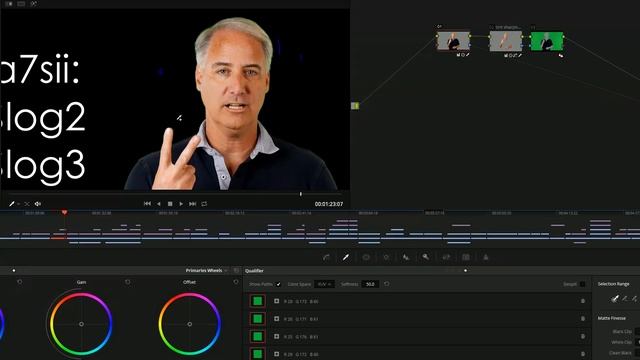Toggle the Show Paths checkbox
Screen dimensions: 640x360
click(278, 284)
